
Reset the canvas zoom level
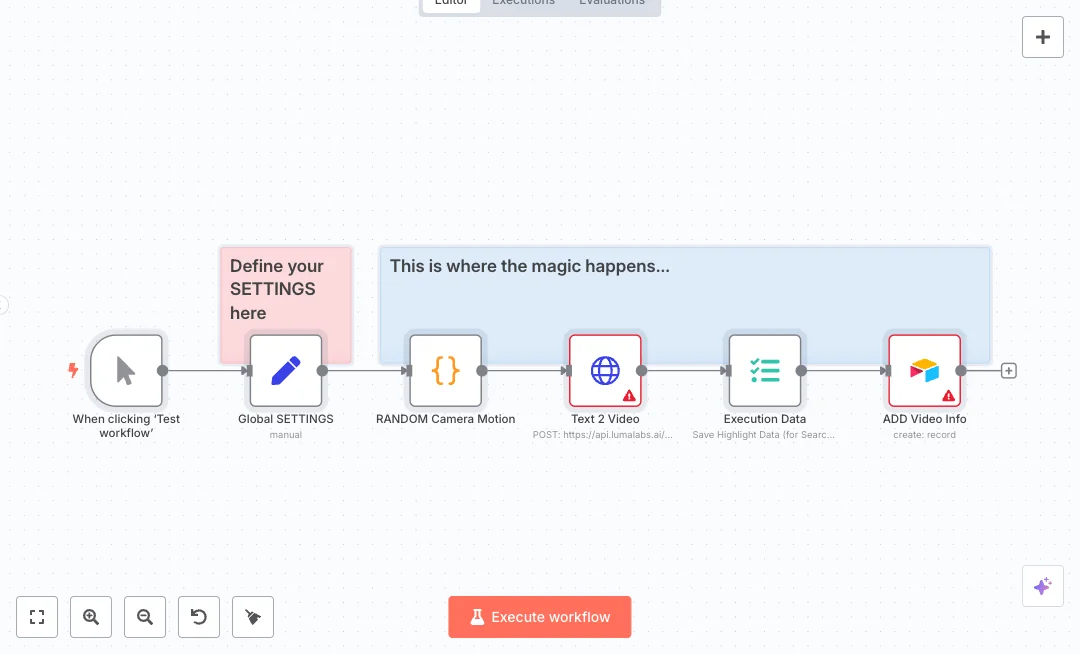199,617
